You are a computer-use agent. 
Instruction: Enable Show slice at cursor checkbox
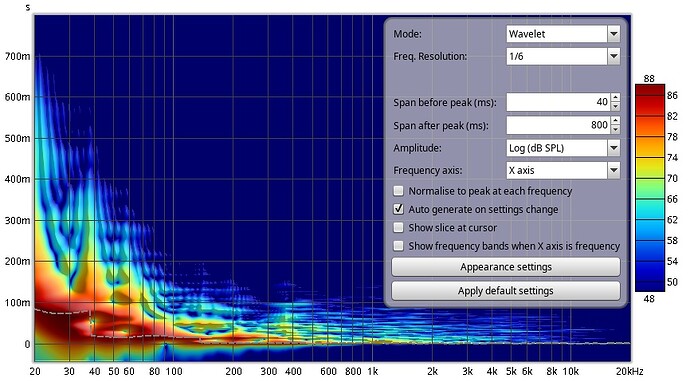pos(398,227)
